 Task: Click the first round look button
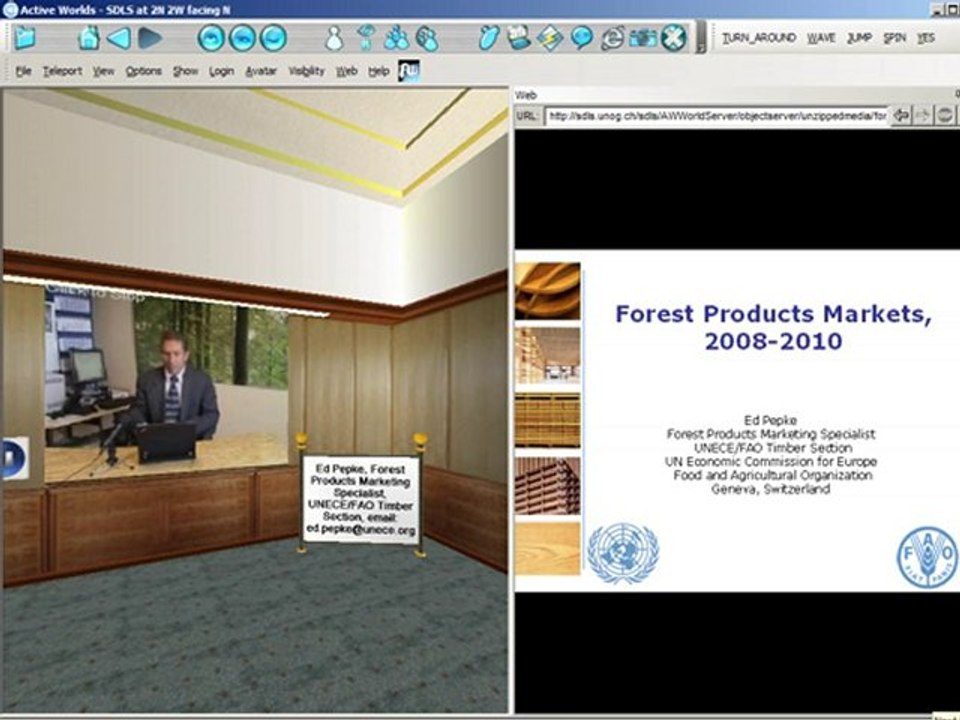(211, 38)
